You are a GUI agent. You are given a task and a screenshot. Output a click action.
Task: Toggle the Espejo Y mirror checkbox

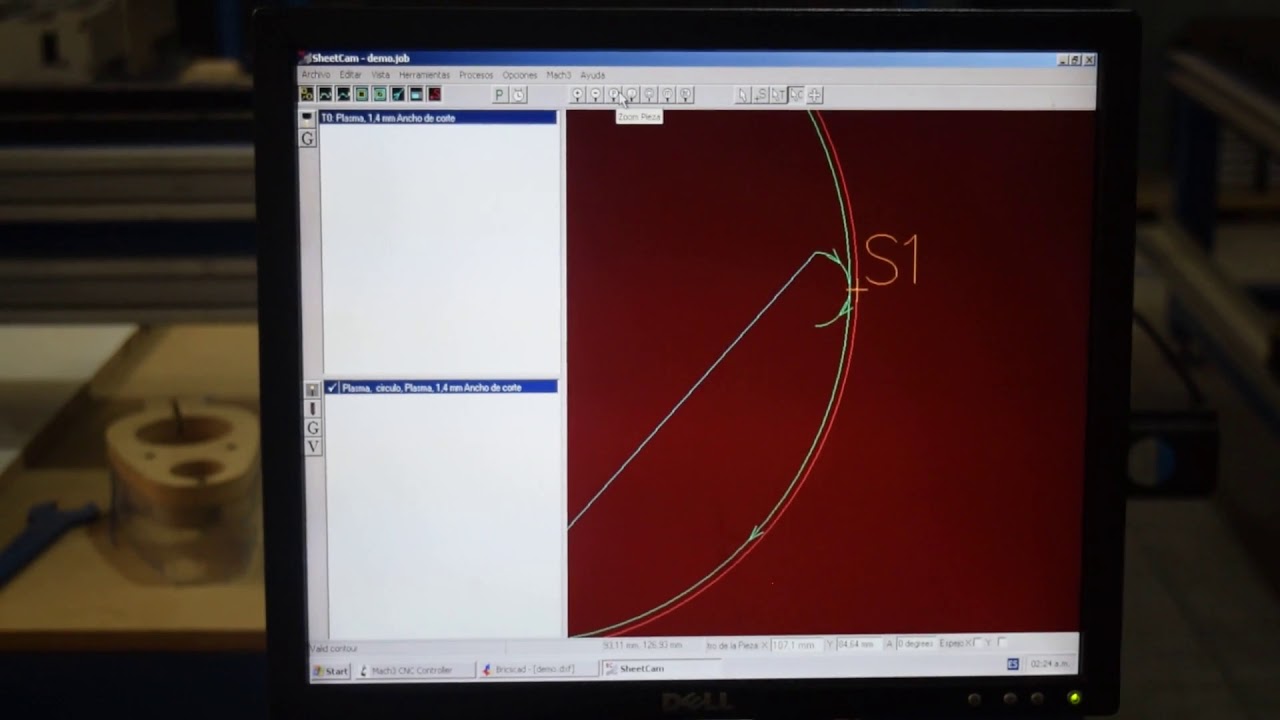coord(1001,642)
